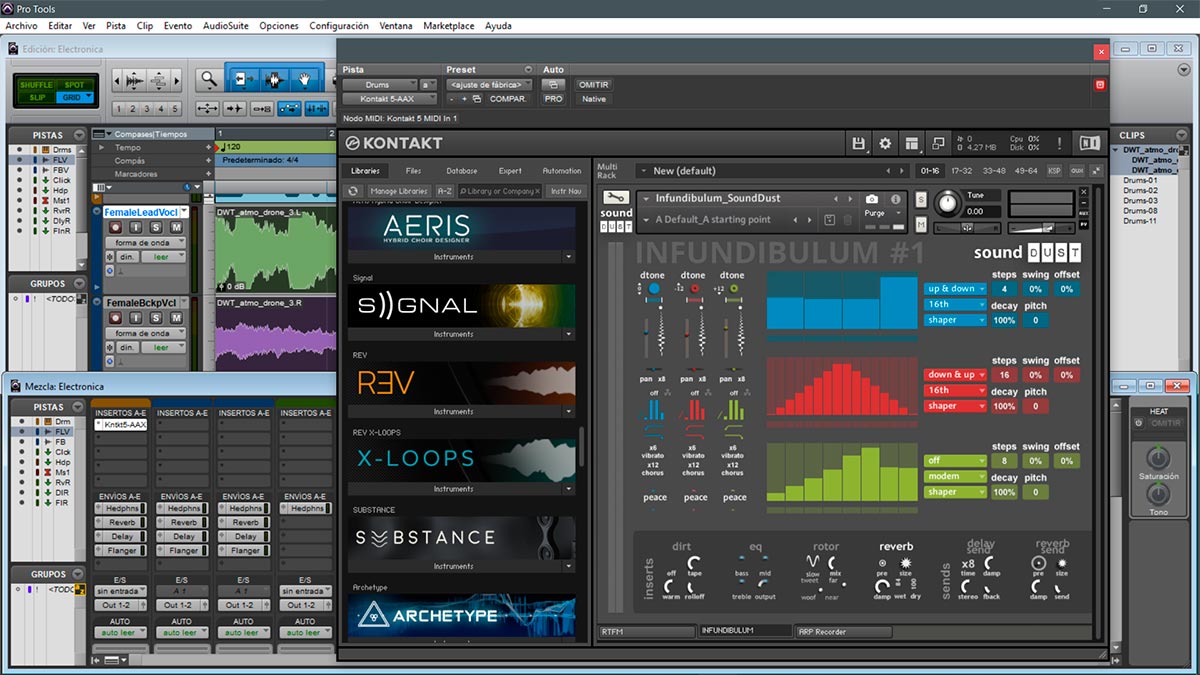Enable SHUFFLE edit mode
The height and width of the screenshot is (675, 1200).
coord(36,85)
